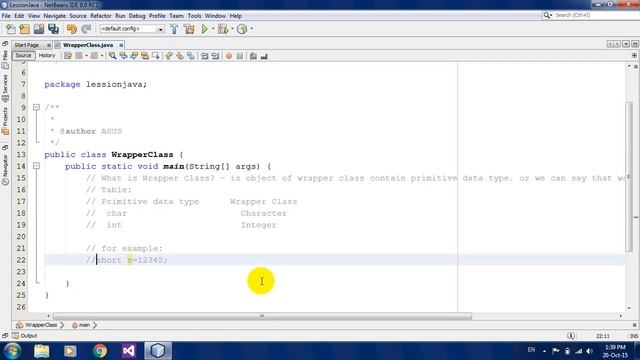Close the Start Page tab
640x360 pixels.
[49, 45]
